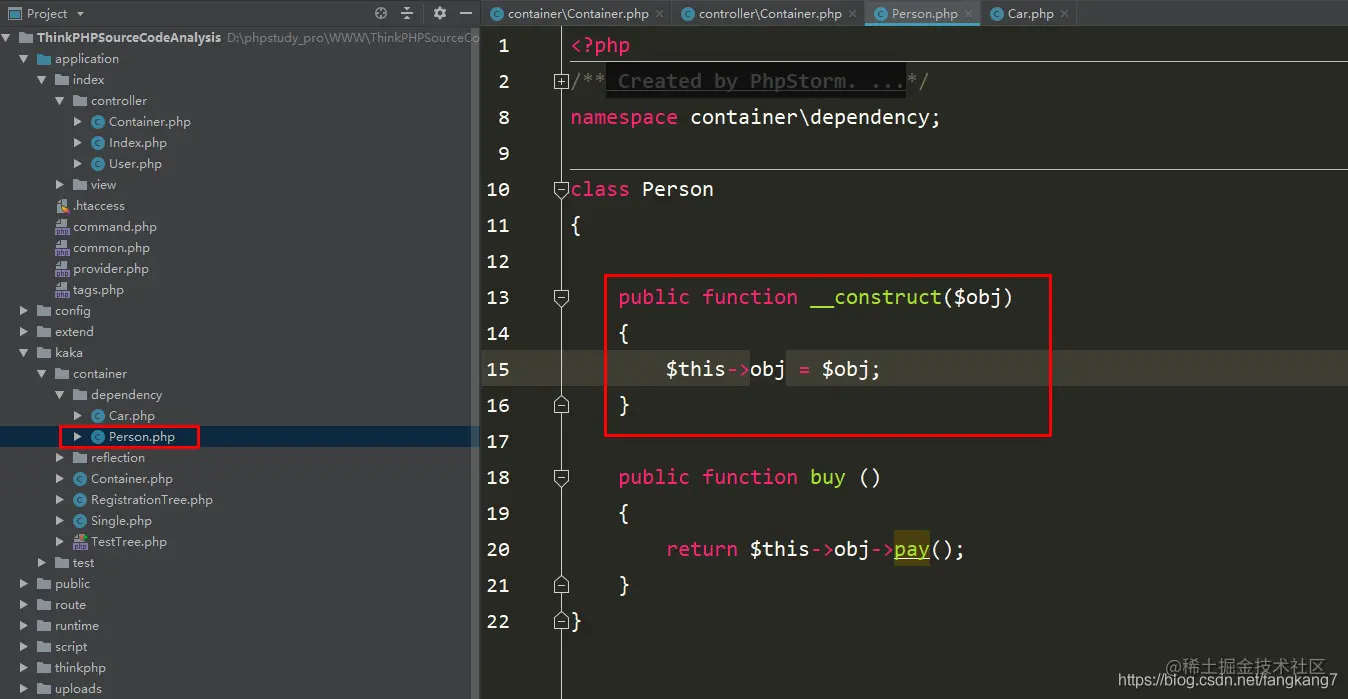Close the container\Container.php tab
The image size is (1348, 699).
click(x=659, y=14)
